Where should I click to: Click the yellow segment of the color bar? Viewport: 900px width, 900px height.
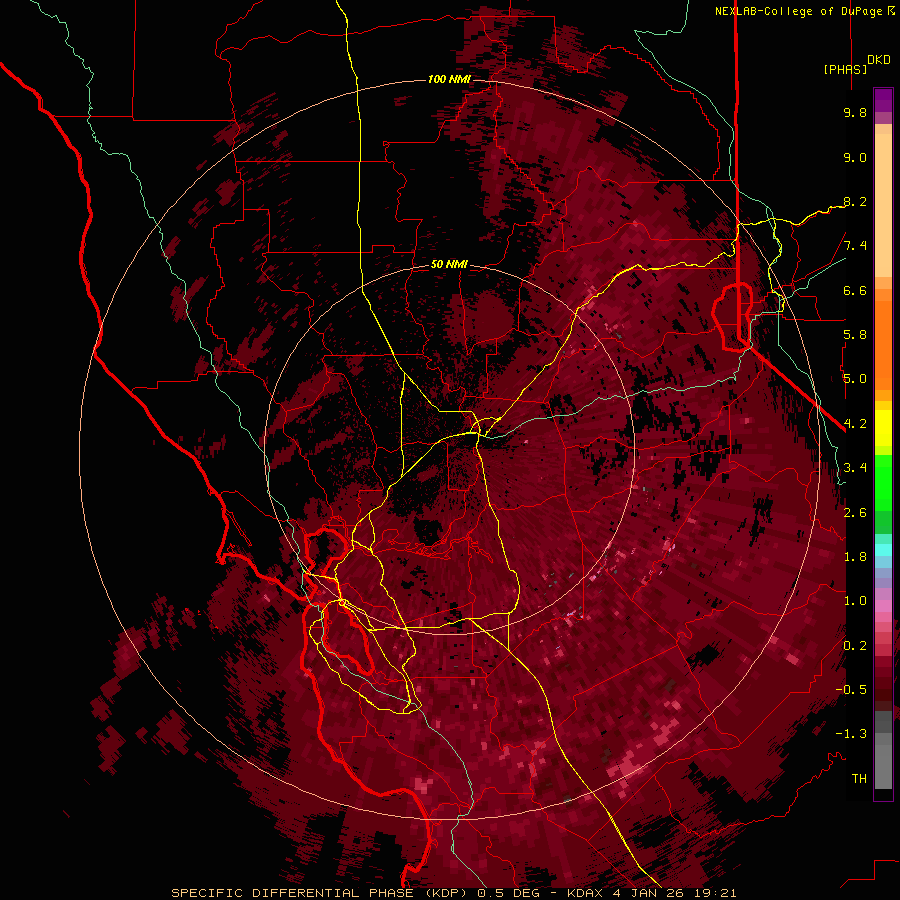[x=883, y=428]
